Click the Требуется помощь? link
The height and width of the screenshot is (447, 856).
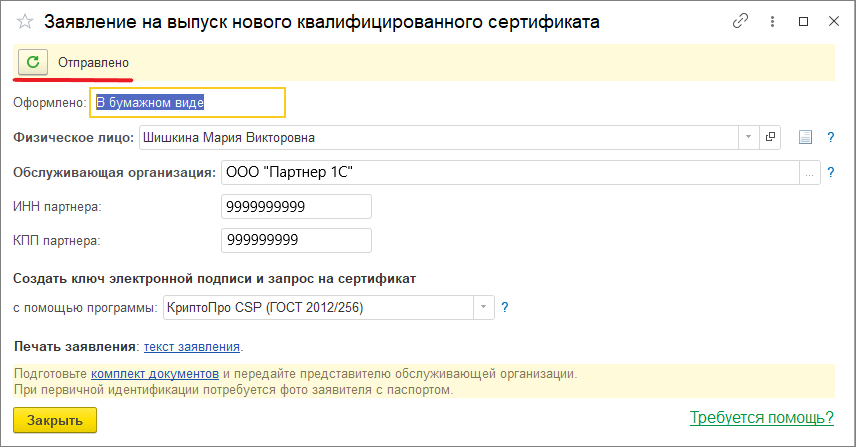coord(761,417)
